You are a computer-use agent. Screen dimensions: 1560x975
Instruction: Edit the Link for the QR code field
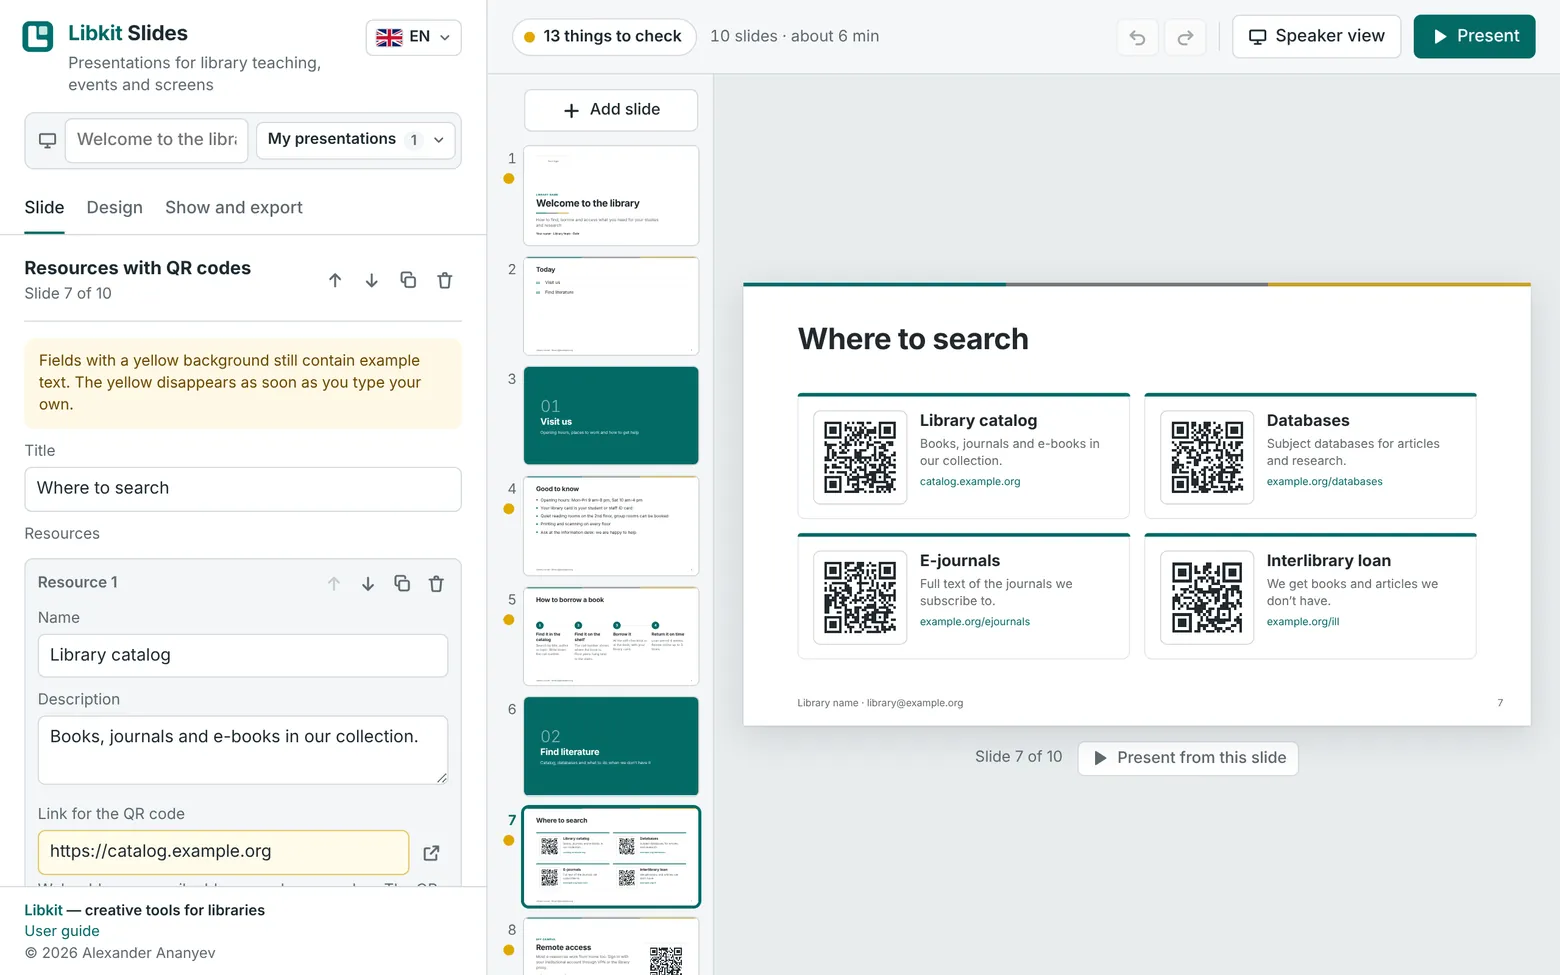tap(223, 852)
